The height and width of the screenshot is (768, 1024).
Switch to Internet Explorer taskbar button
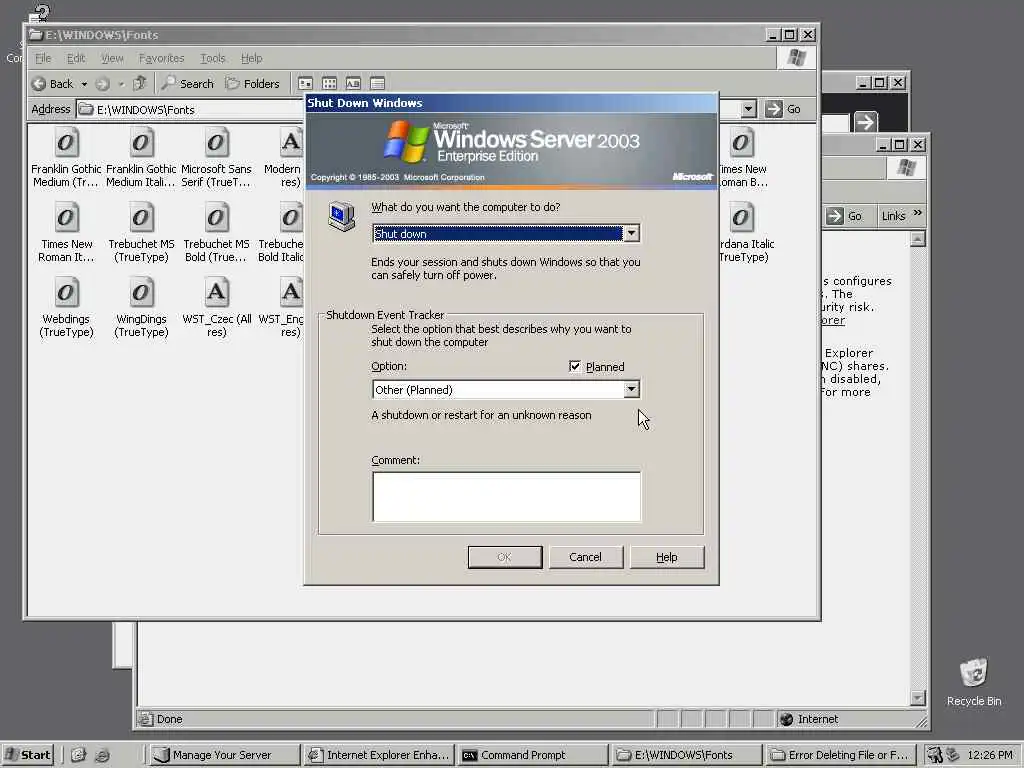378,755
